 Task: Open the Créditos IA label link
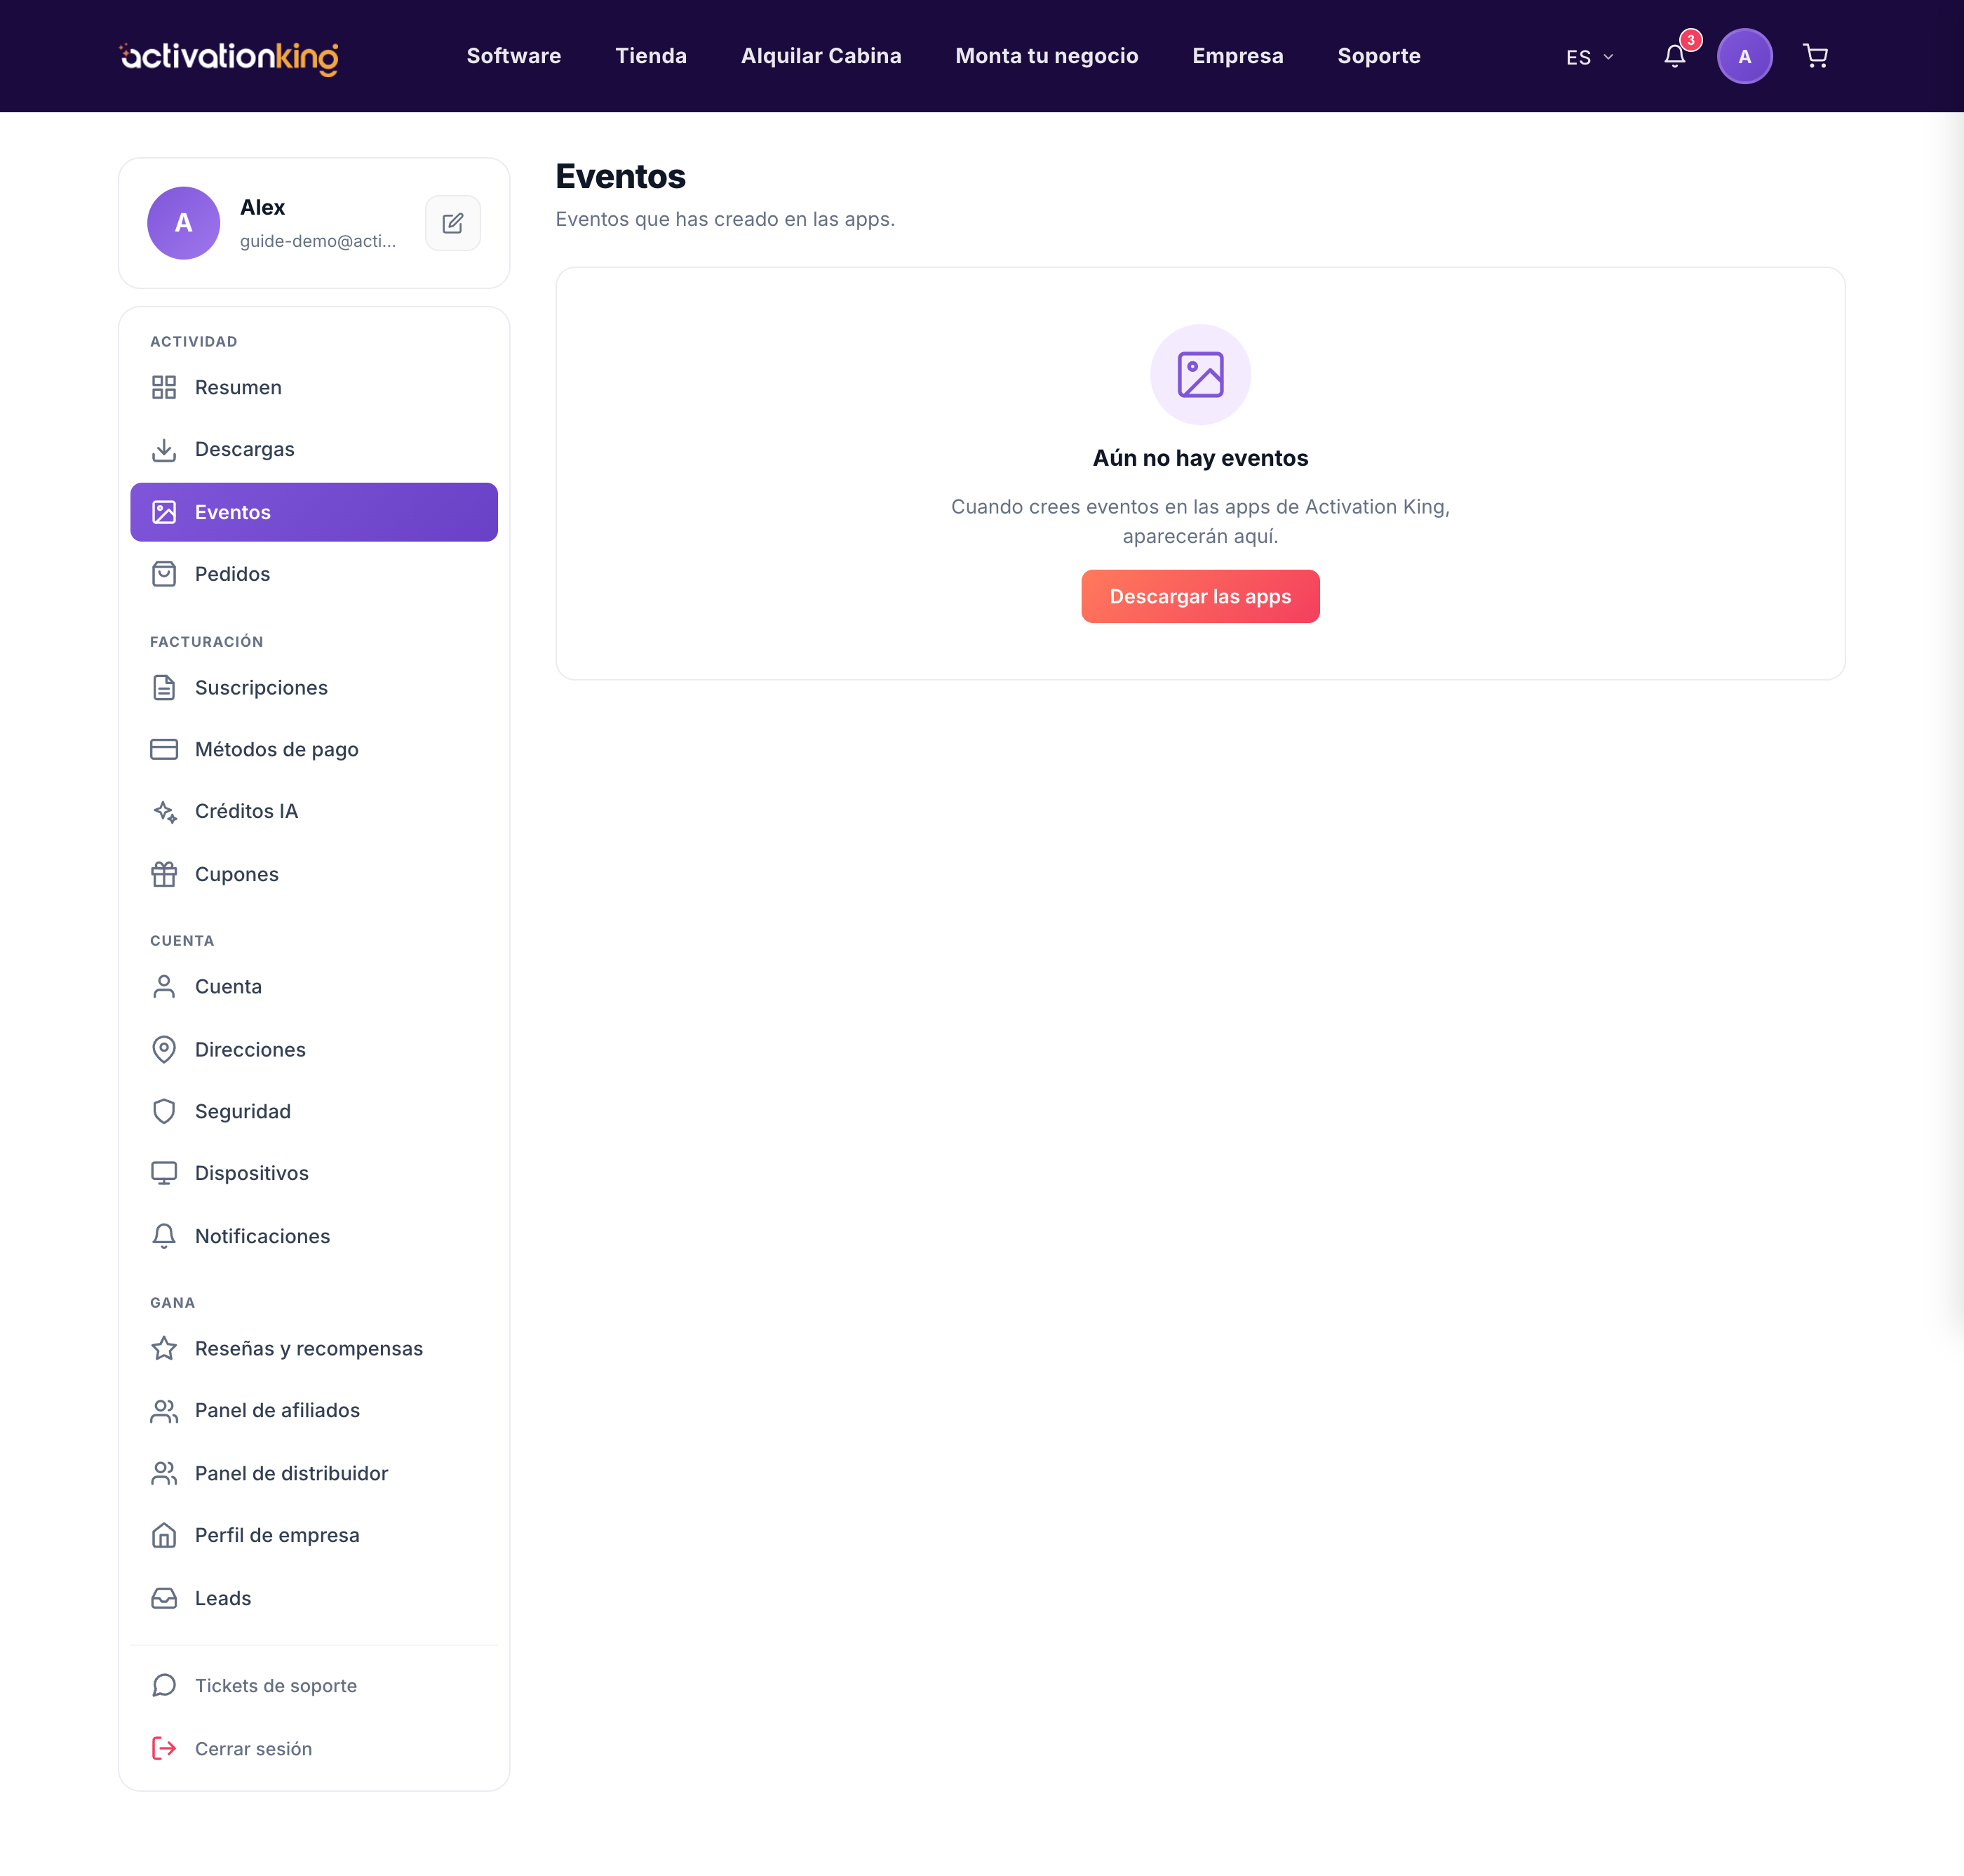click(247, 811)
